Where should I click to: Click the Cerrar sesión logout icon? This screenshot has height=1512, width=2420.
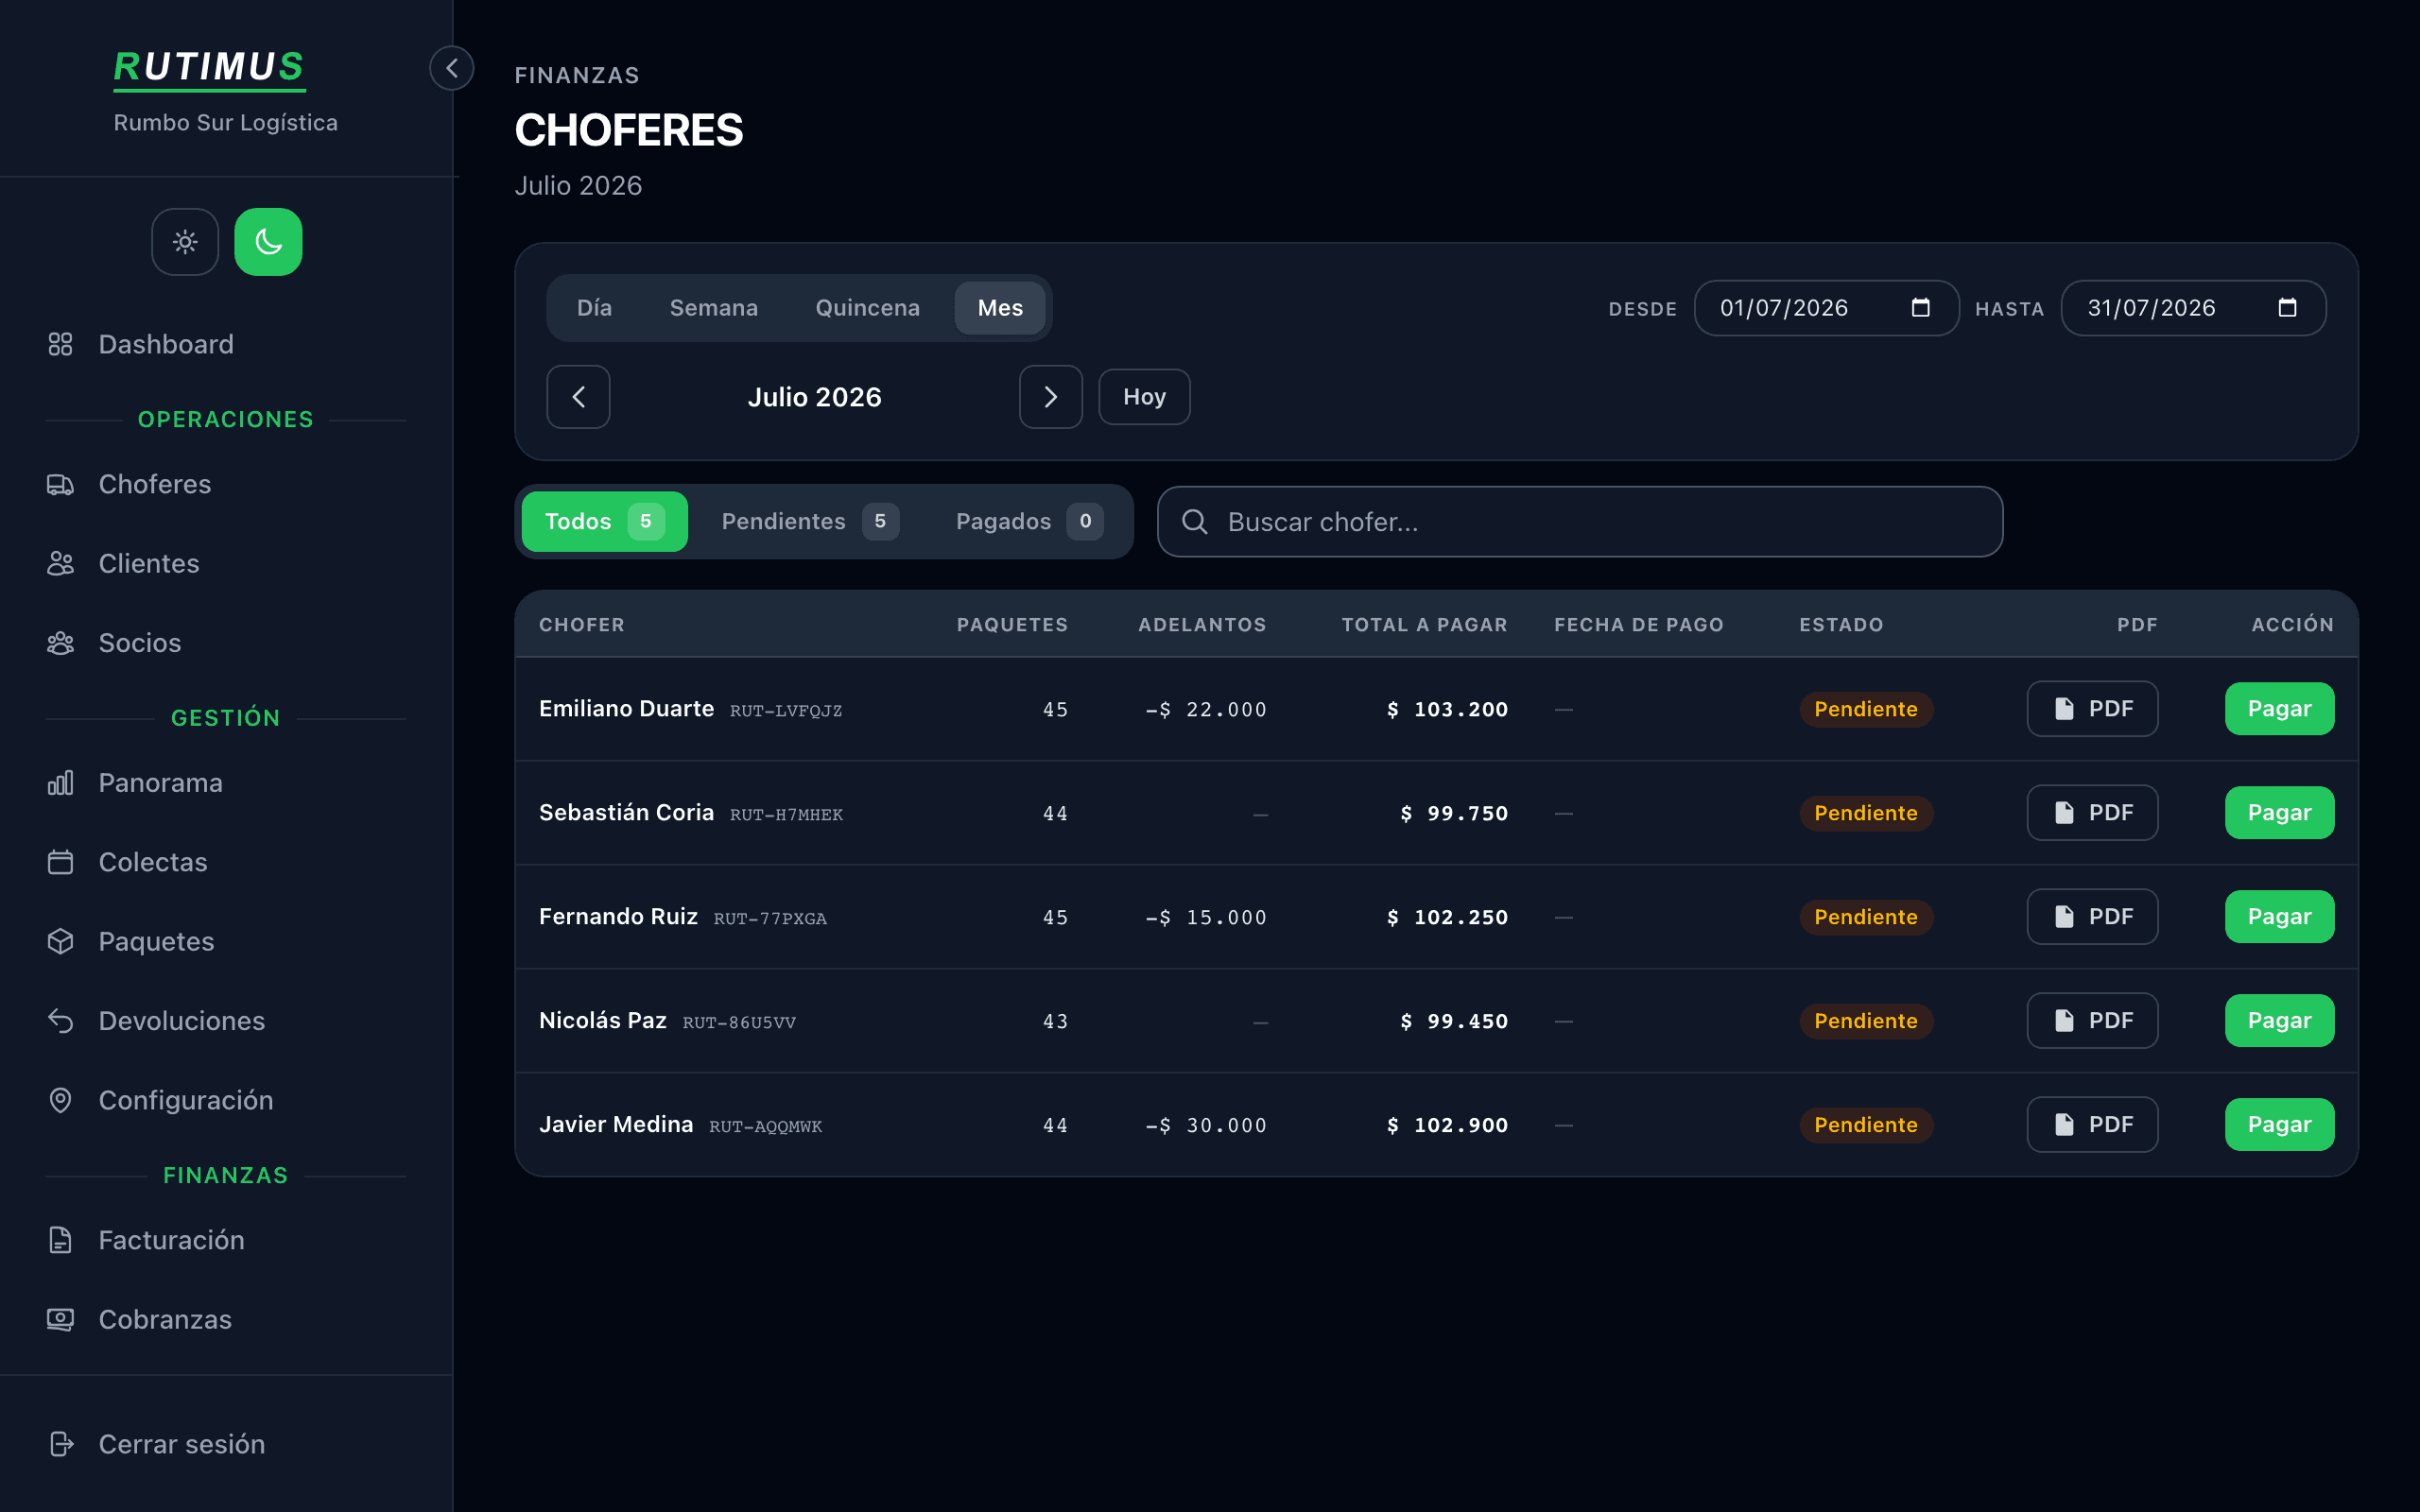[x=60, y=1444]
